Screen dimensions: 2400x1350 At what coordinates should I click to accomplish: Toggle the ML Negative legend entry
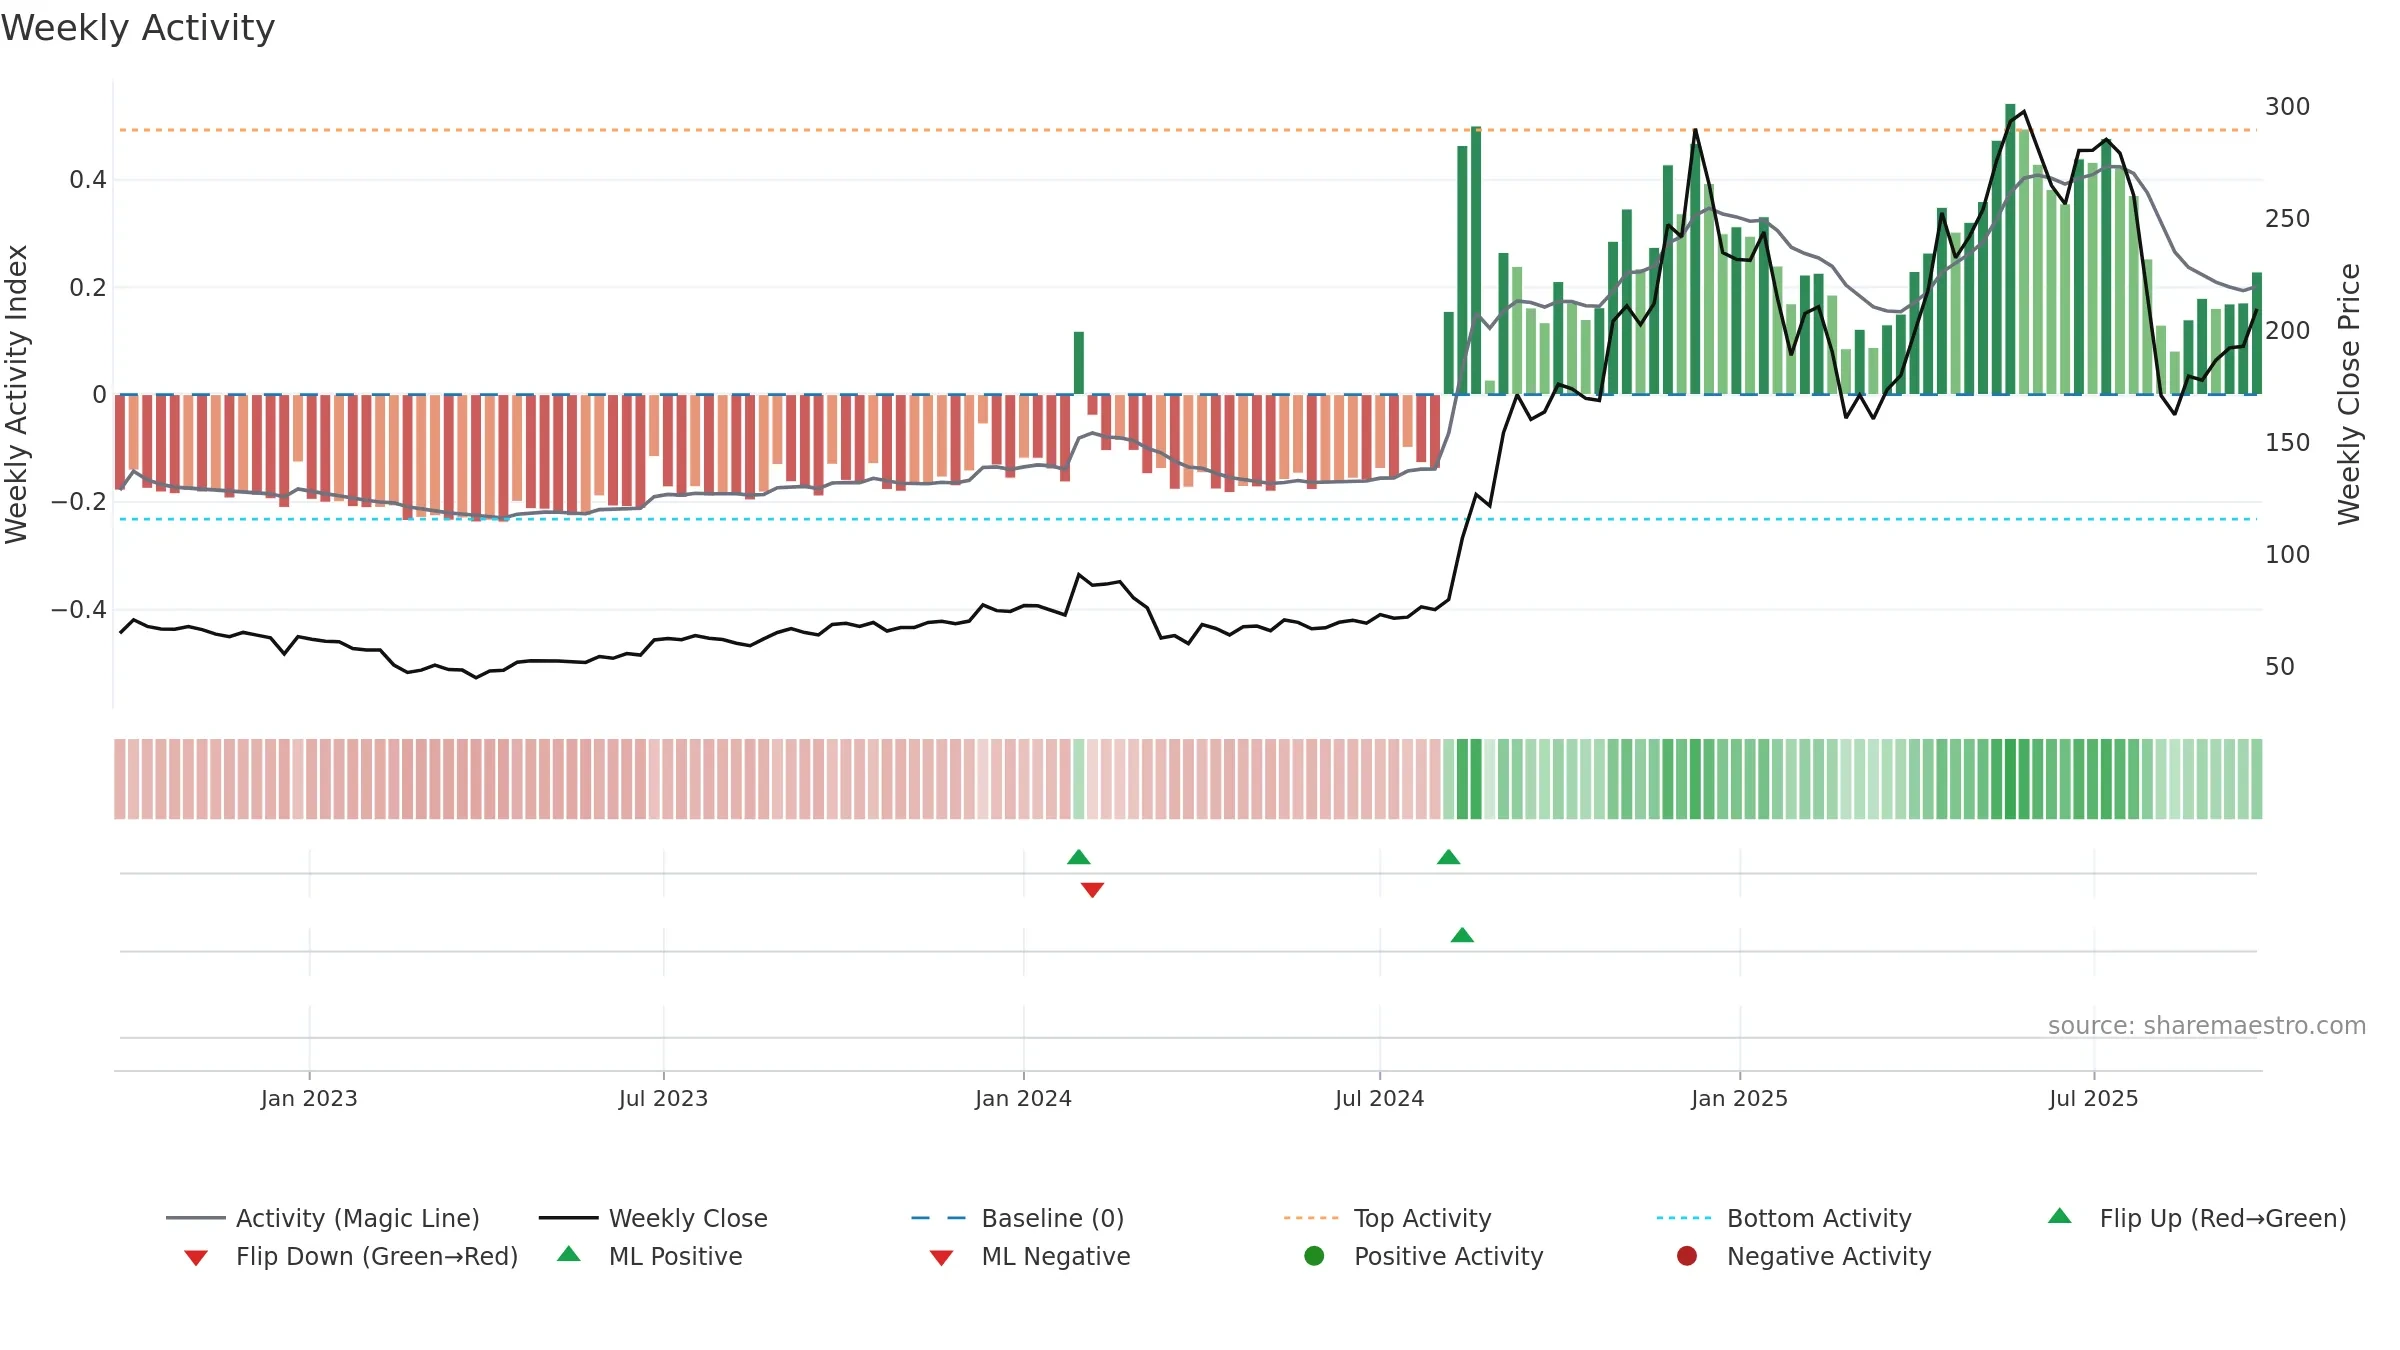pyautogui.click(x=1030, y=1256)
